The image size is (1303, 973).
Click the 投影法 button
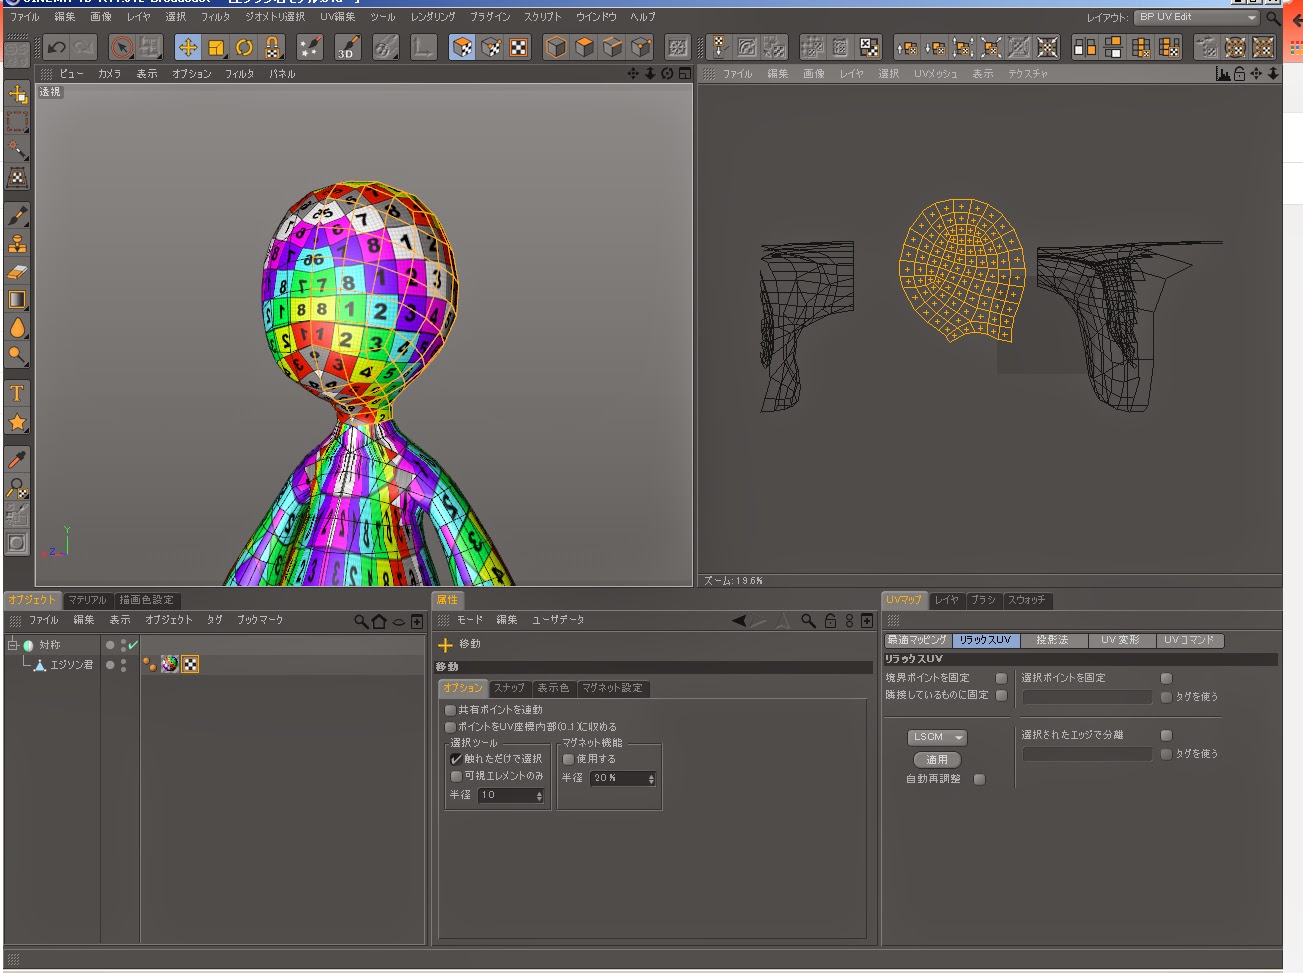pos(1052,640)
